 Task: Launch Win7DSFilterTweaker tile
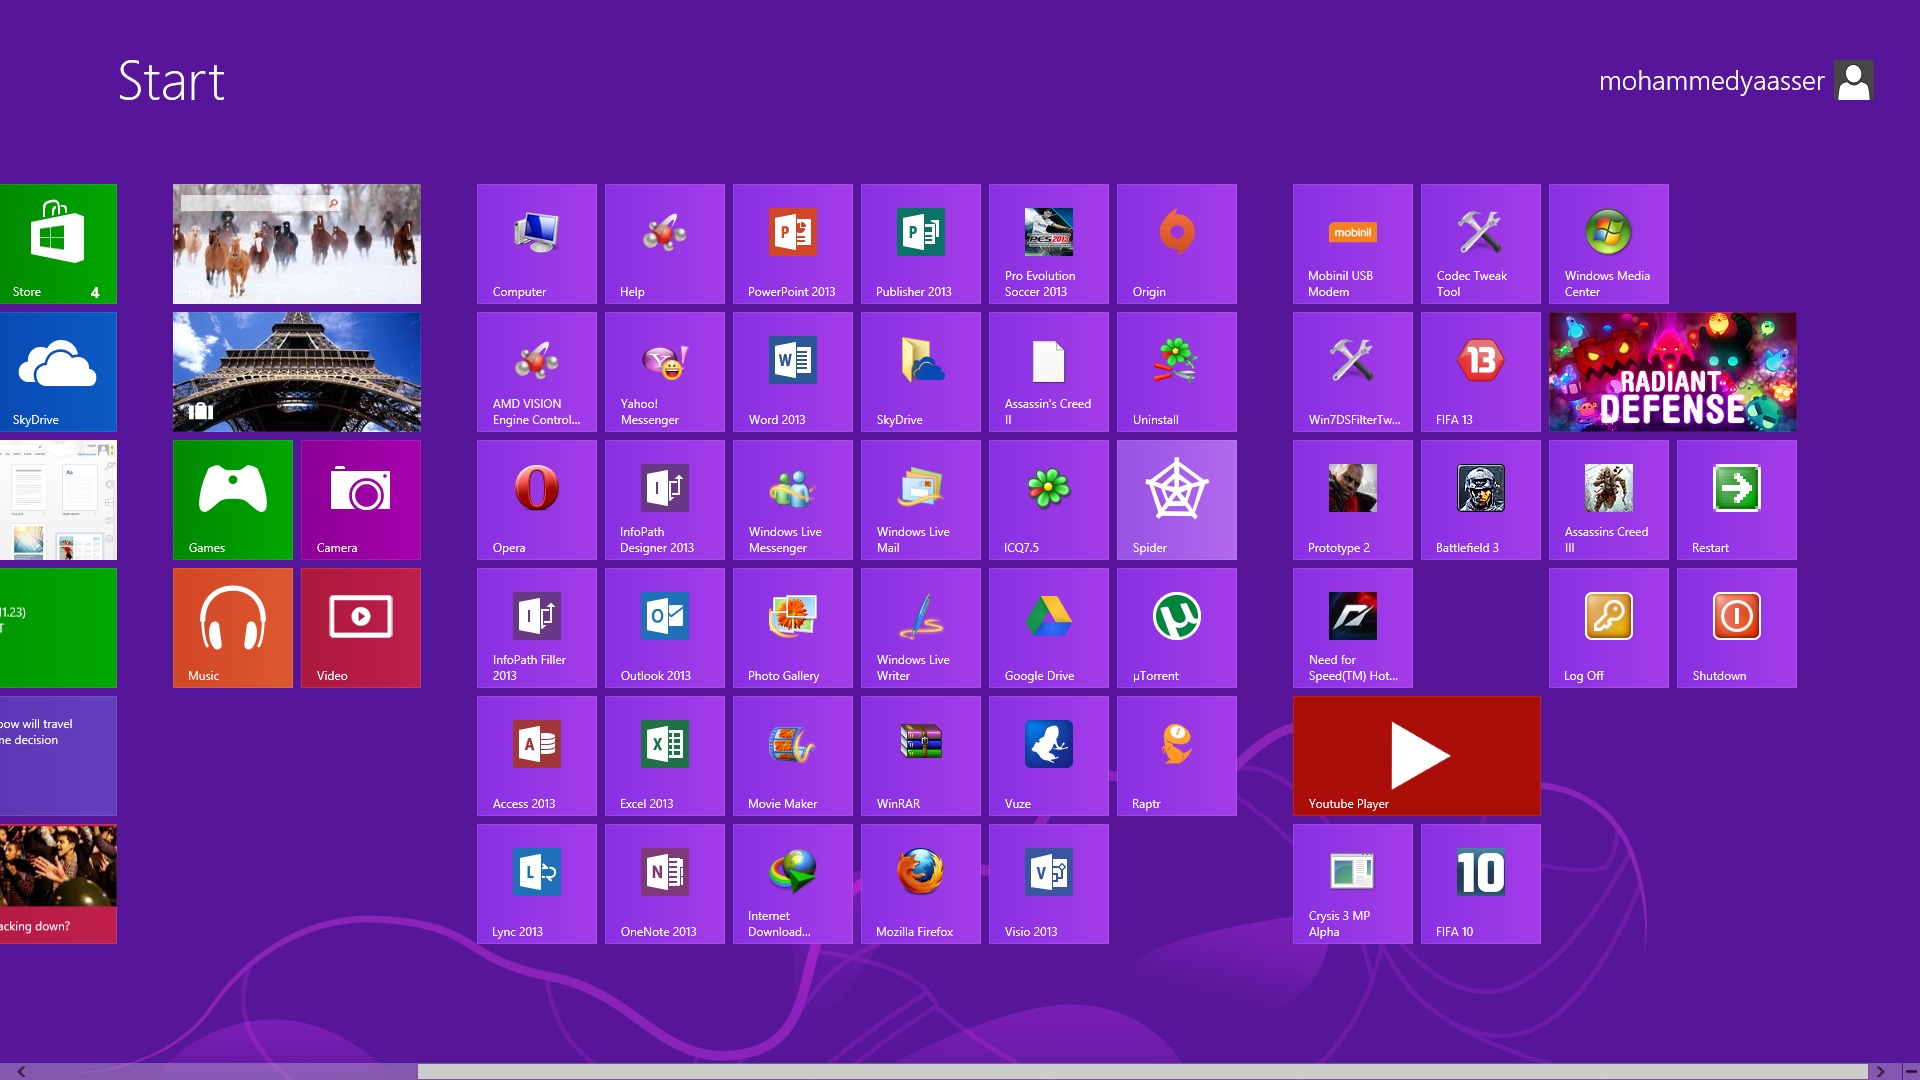pos(1353,372)
